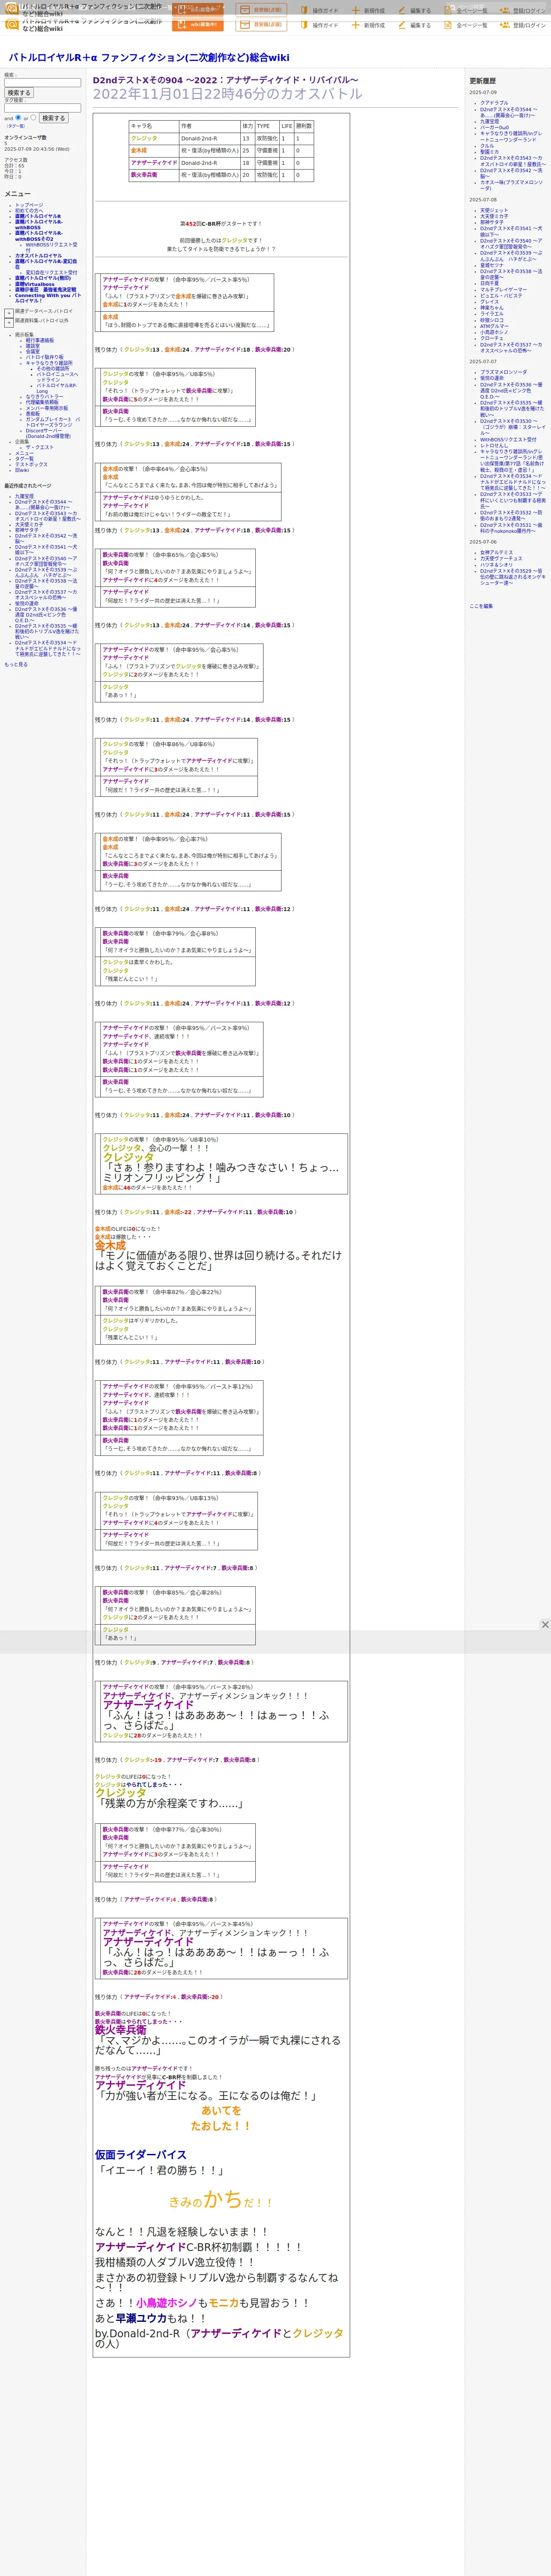551x2576 pixels.
Task: Open 天使ジェット in 更新履歴
Action: [494, 211]
